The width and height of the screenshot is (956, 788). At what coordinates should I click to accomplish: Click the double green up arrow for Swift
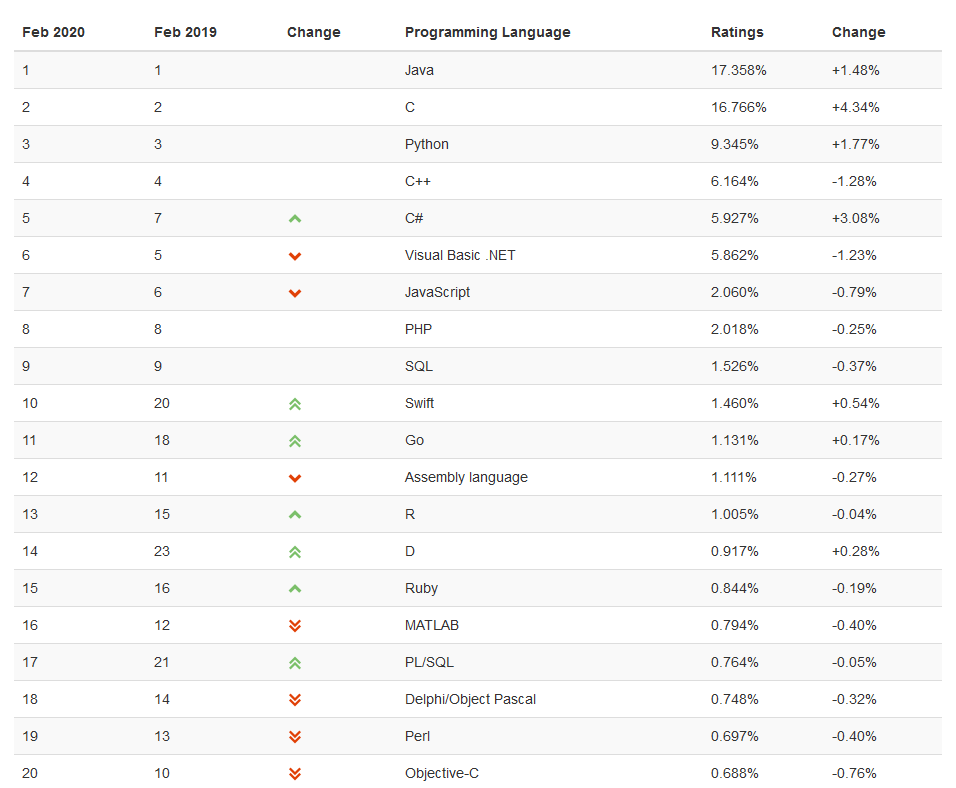295,404
